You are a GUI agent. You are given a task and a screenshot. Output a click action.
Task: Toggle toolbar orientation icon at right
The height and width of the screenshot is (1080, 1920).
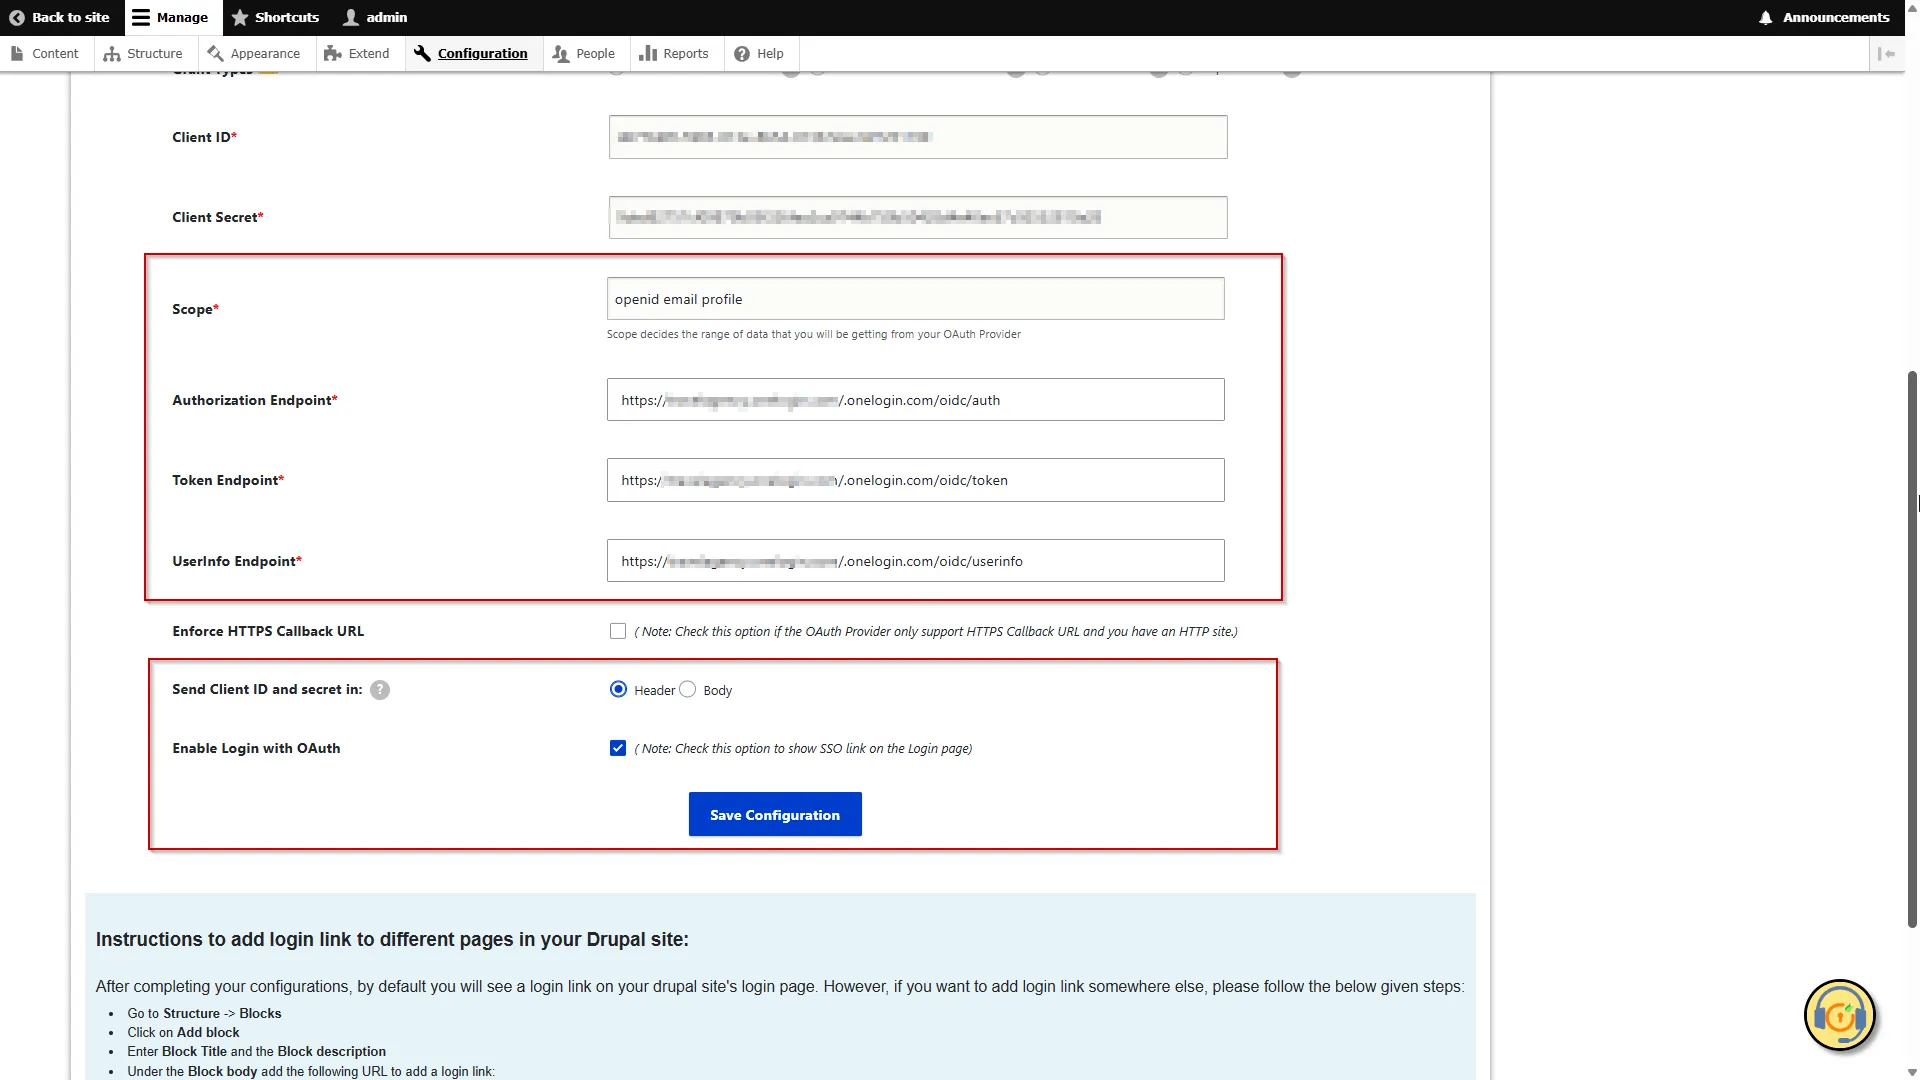pyautogui.click(x=1886, y=54)
